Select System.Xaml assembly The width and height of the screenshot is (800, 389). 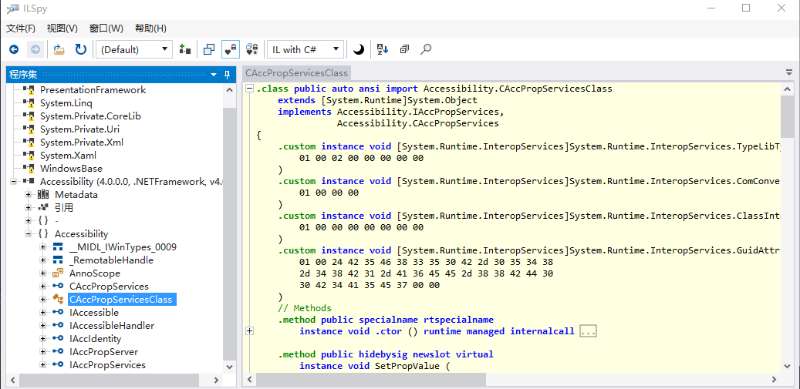pos(68,155)
